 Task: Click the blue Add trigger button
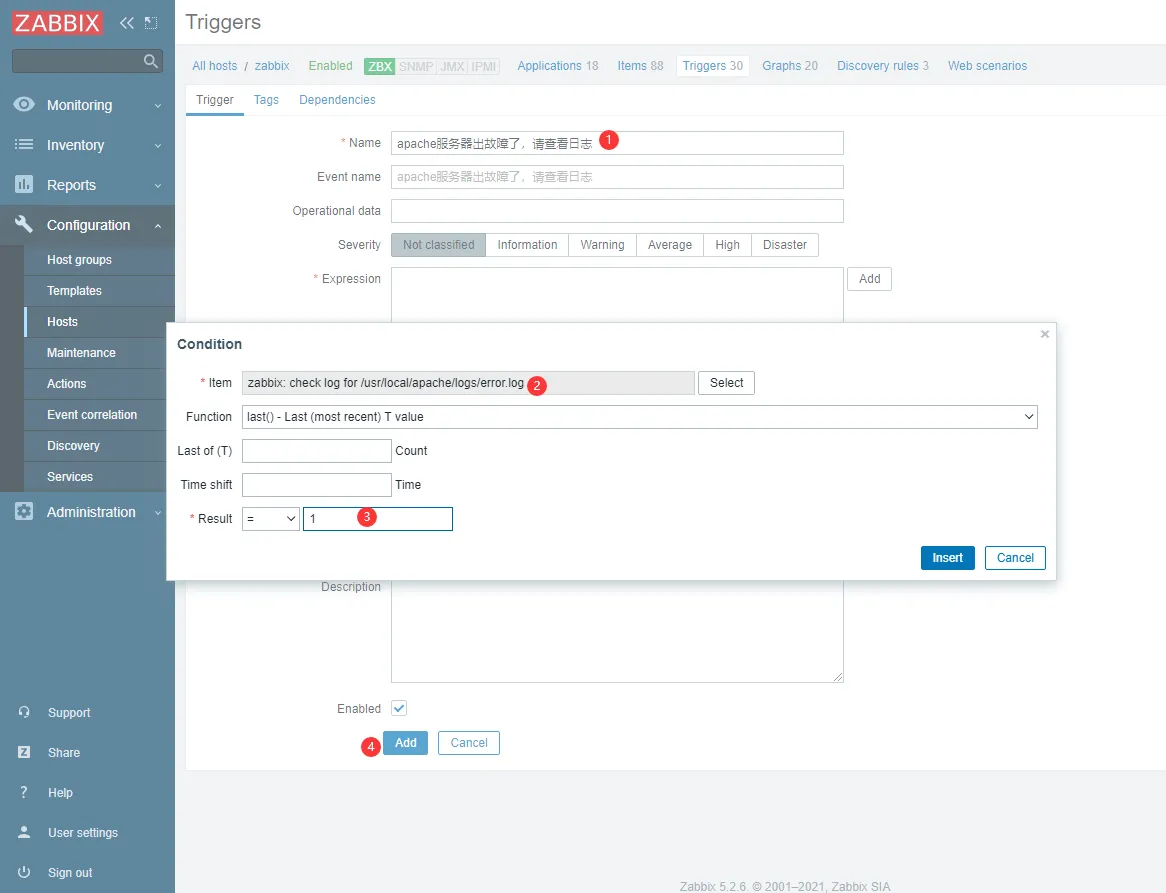(x=405, y=743)
